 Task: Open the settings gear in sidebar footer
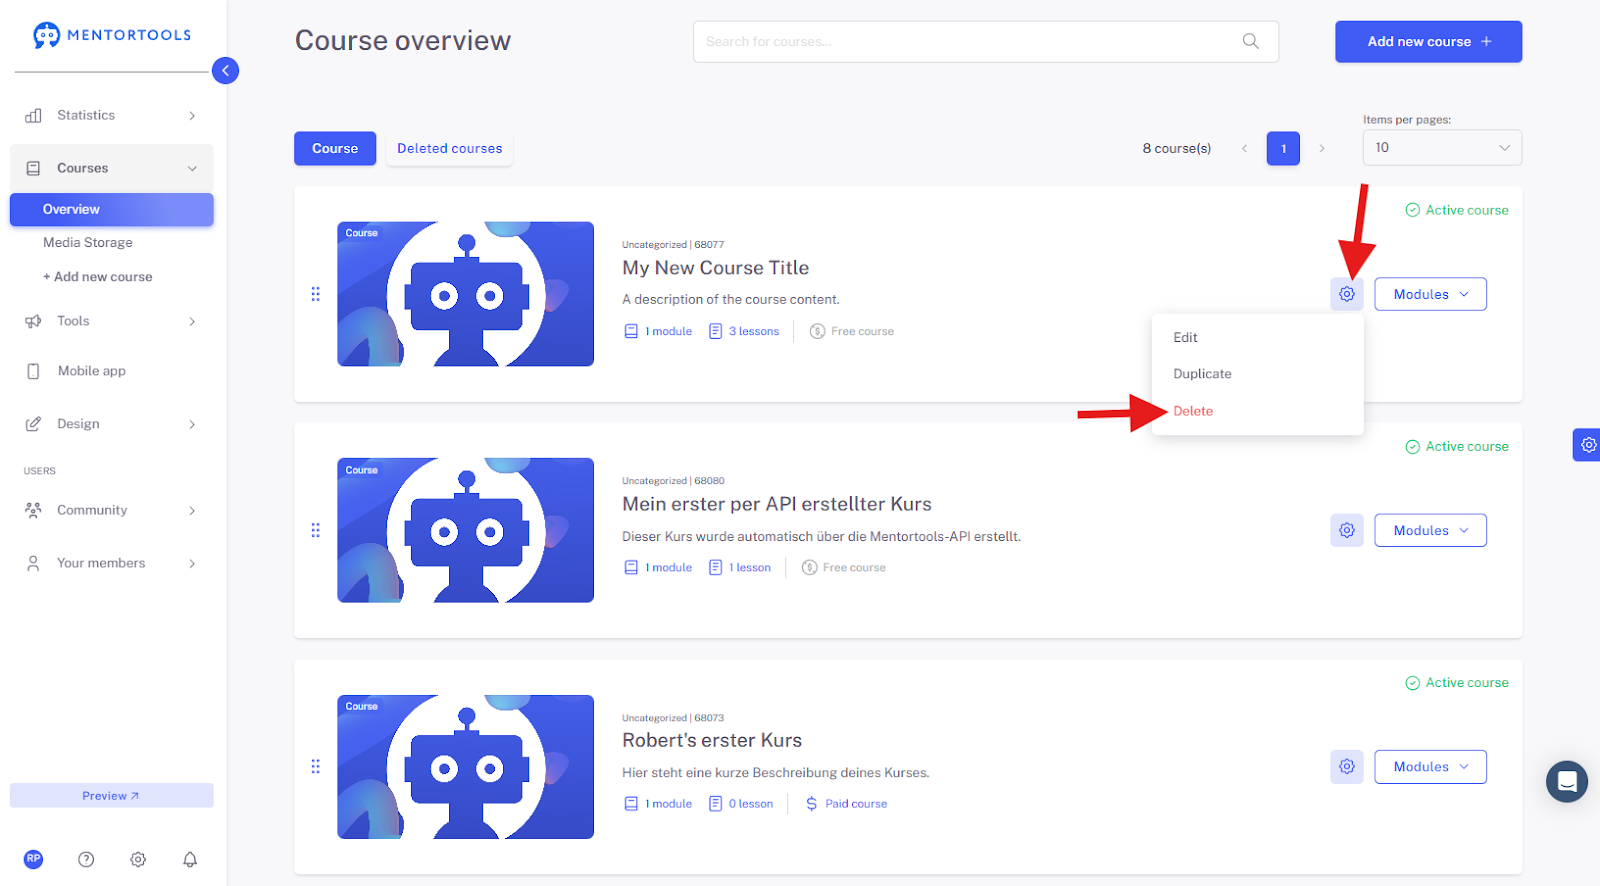pos(138,859)
